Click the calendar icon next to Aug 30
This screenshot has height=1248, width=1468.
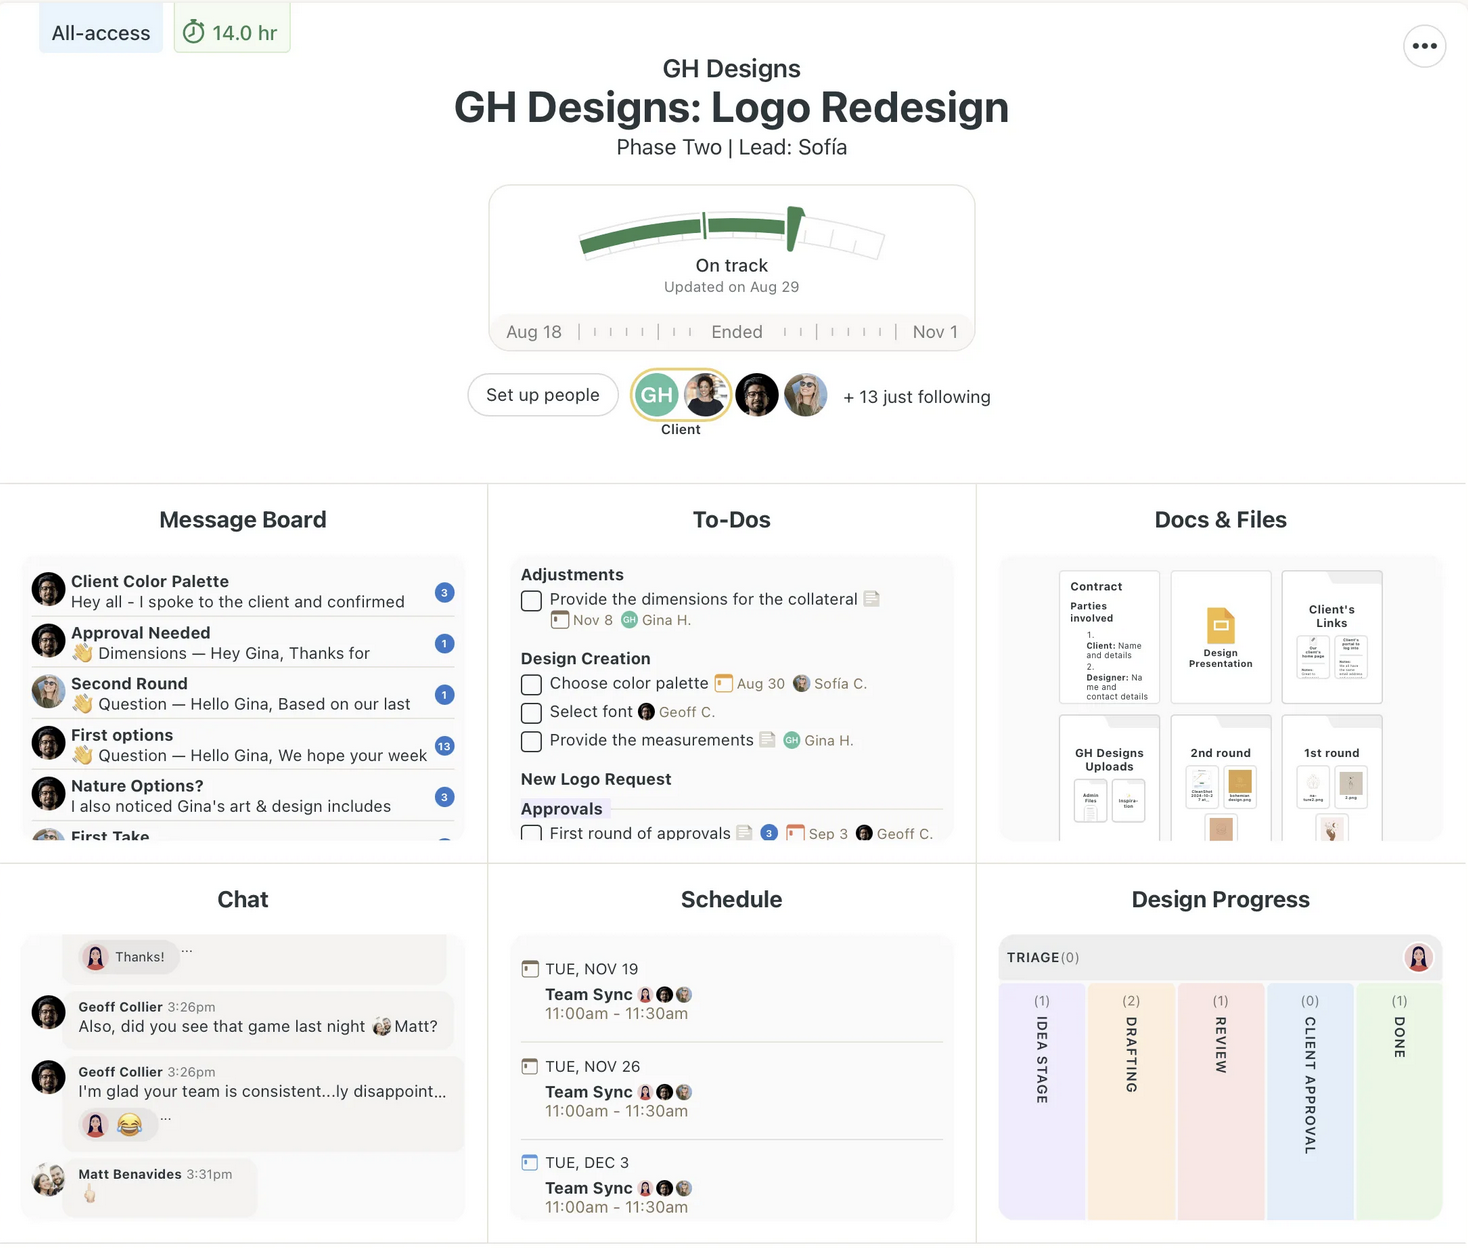[723, 684]
